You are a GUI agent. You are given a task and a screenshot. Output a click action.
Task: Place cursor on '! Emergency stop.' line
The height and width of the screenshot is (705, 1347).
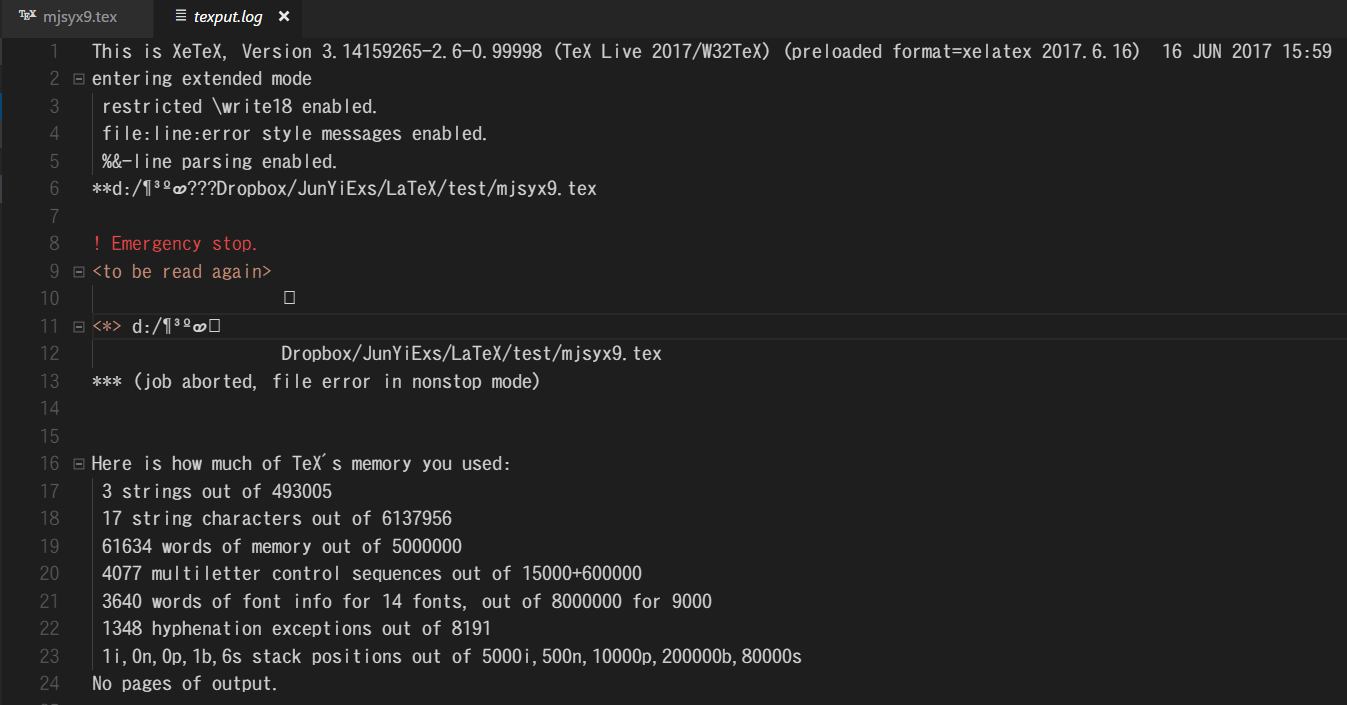pyautogui.click(x=174, y=243)
